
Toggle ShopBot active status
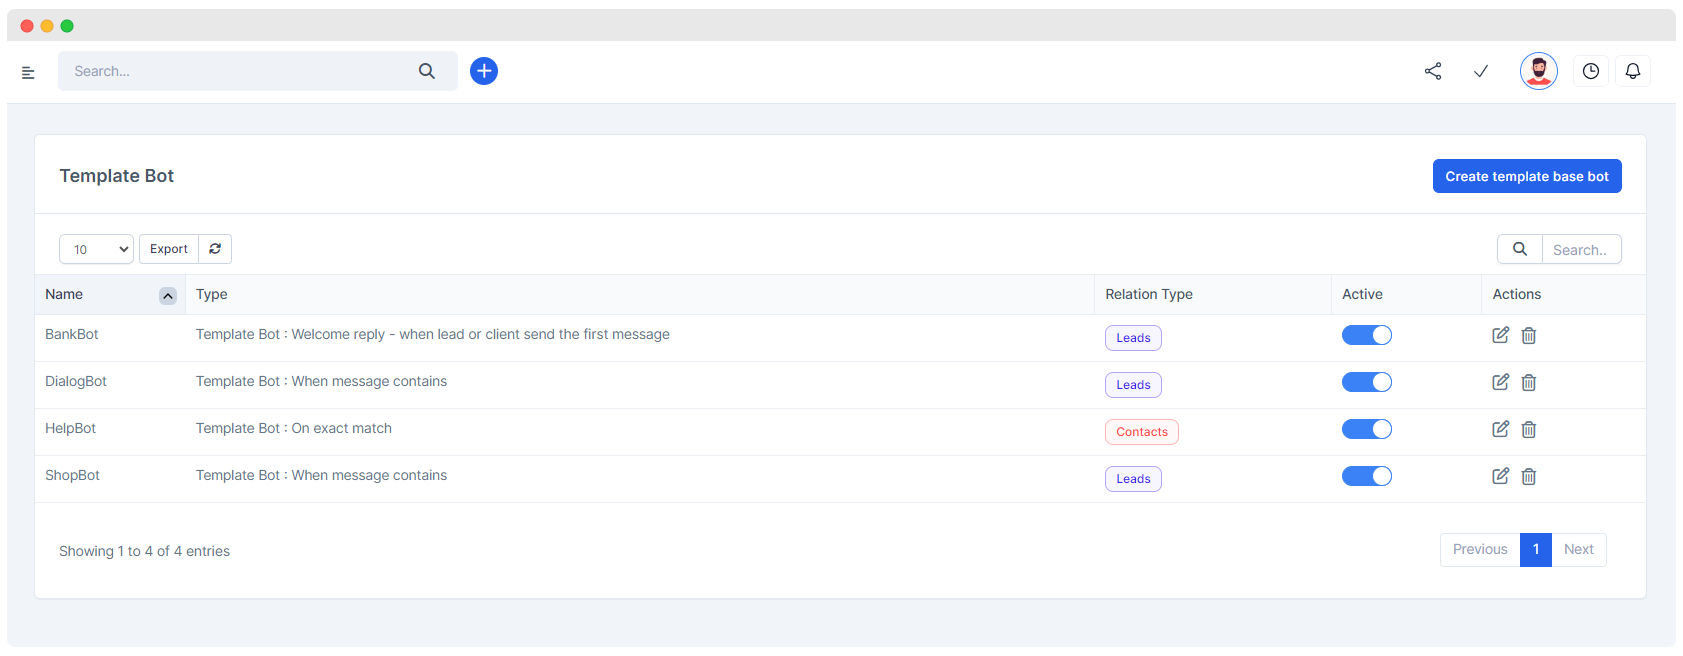tap(1366, 476)
